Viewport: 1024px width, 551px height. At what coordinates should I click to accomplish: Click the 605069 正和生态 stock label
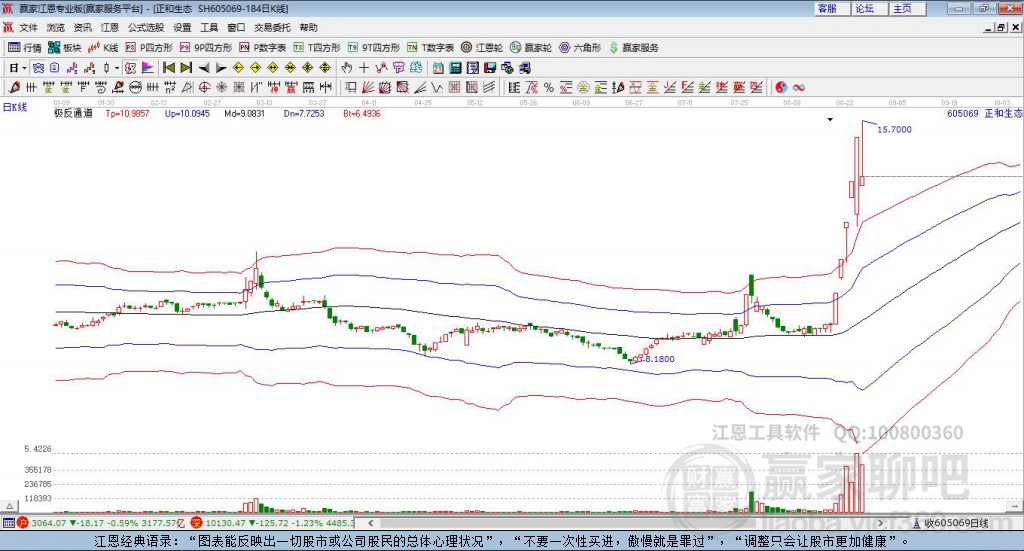pyautogui.click(x=984, y=113)
